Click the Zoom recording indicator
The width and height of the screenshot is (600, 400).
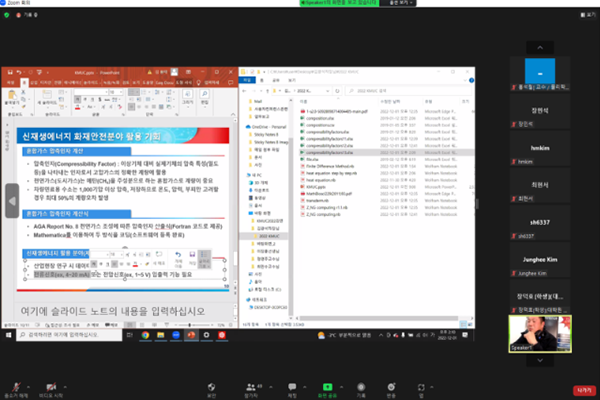tap(27, 15)
